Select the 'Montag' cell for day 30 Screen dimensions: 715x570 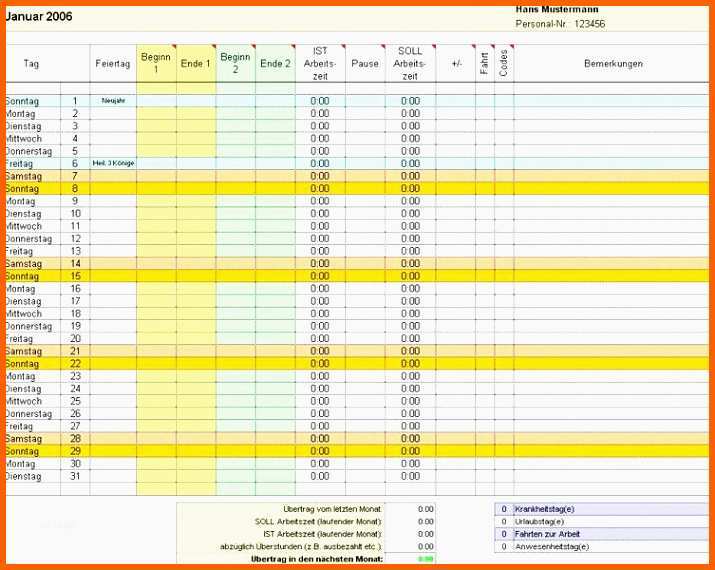33,464
